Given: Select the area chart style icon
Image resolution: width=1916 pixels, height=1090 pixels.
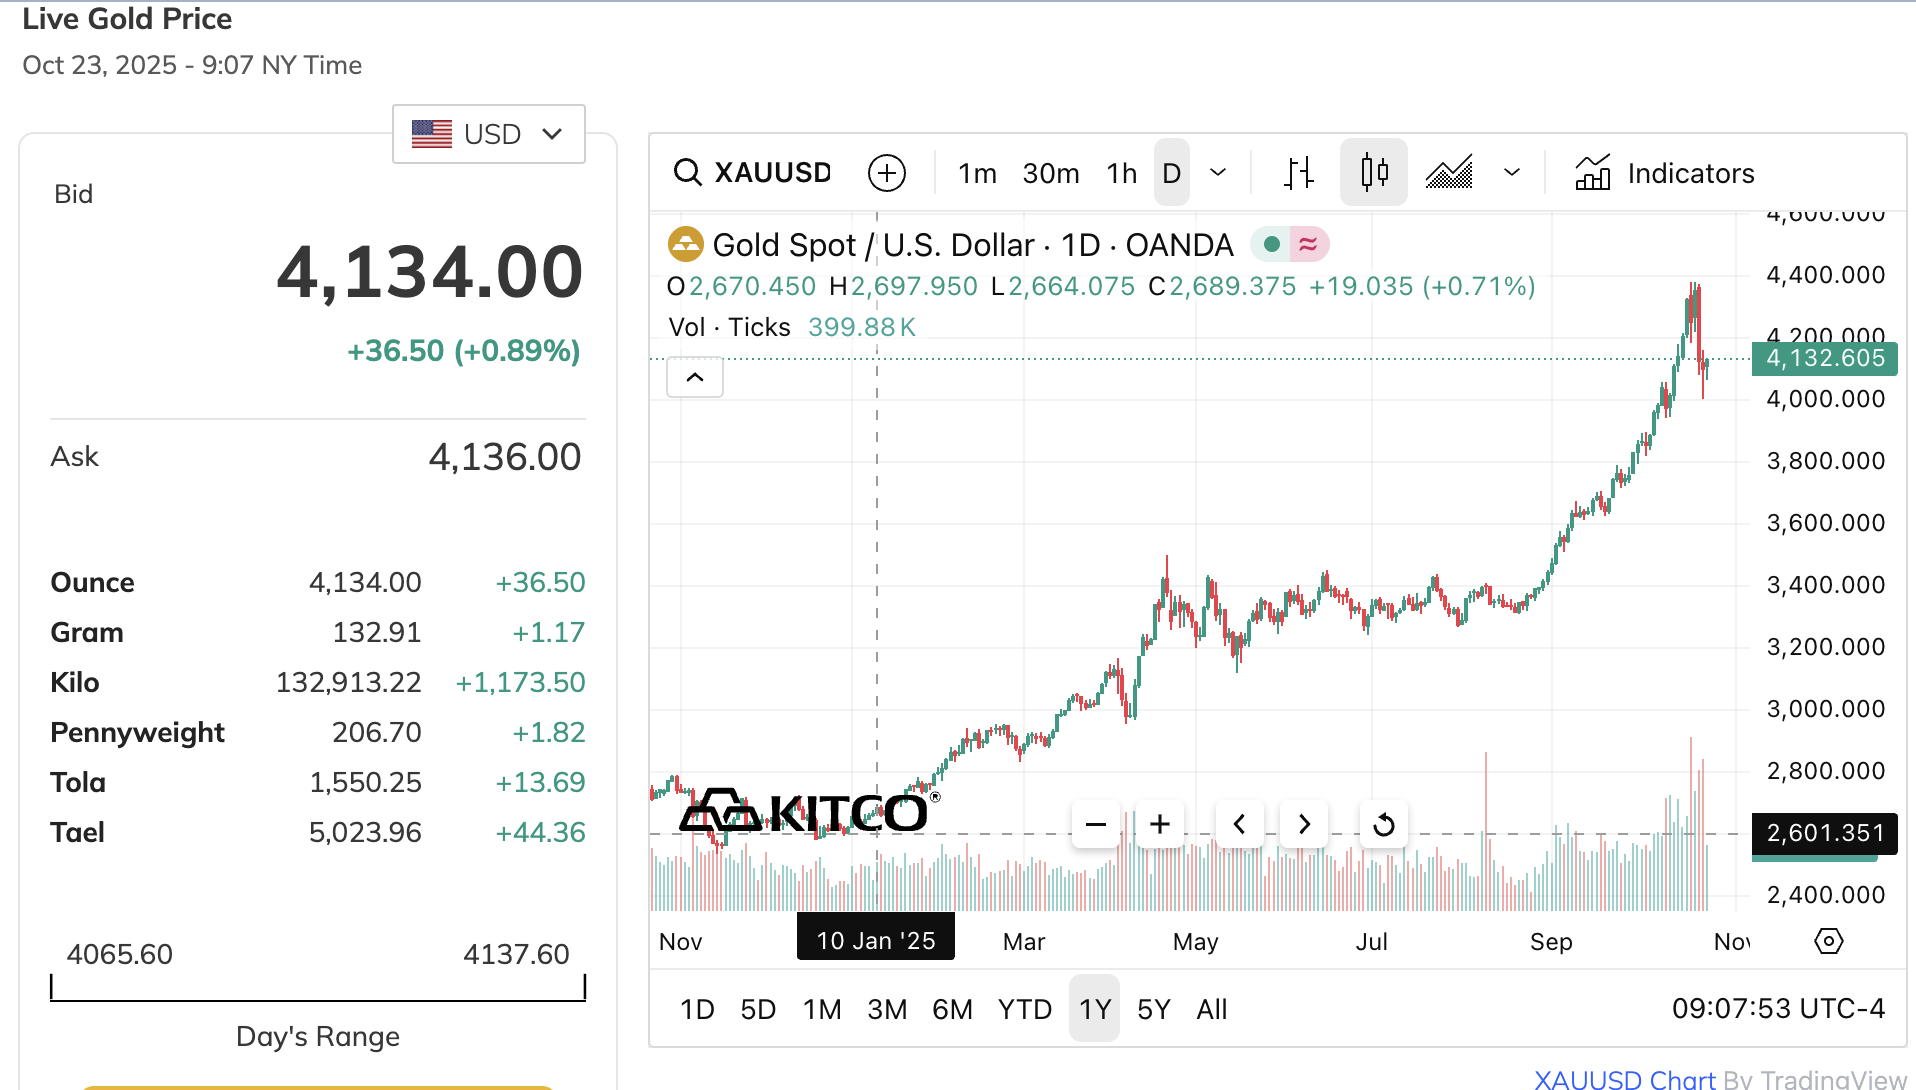Looking at the screenshot, I should tap(1449, 173).
